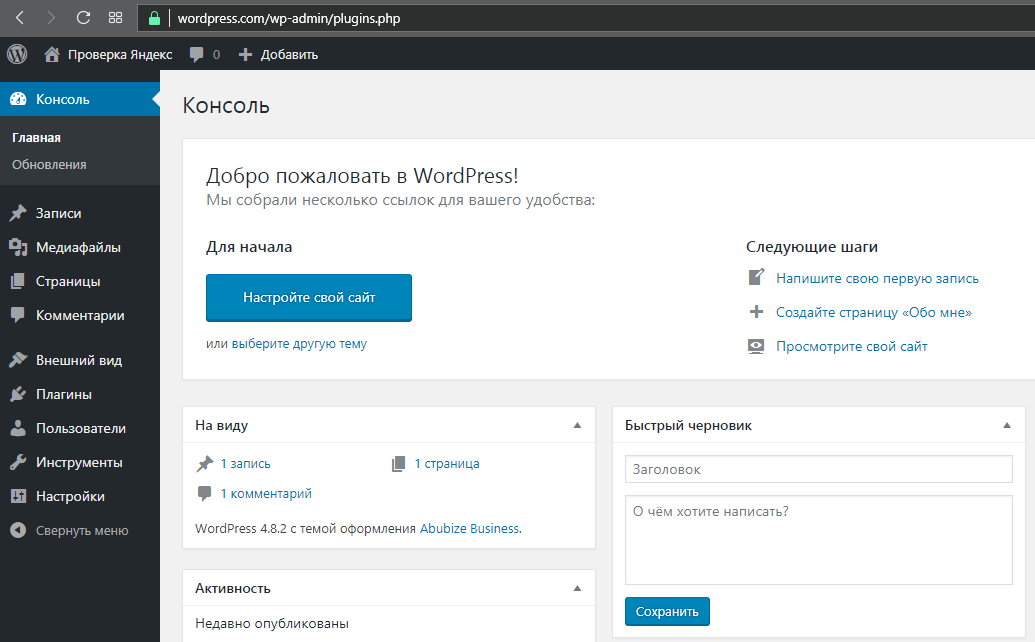Viewport: 1035px width, 642px height.
Task: Click the Медиафайлы media icon in sidebar
Action: pos(17,247)
